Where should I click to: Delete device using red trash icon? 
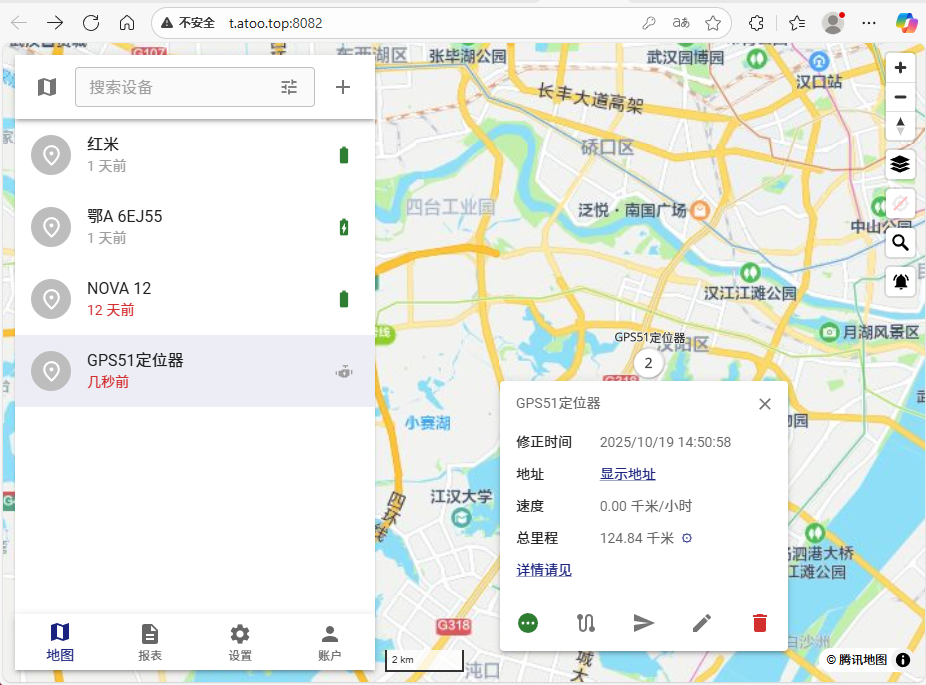(760, 623)
